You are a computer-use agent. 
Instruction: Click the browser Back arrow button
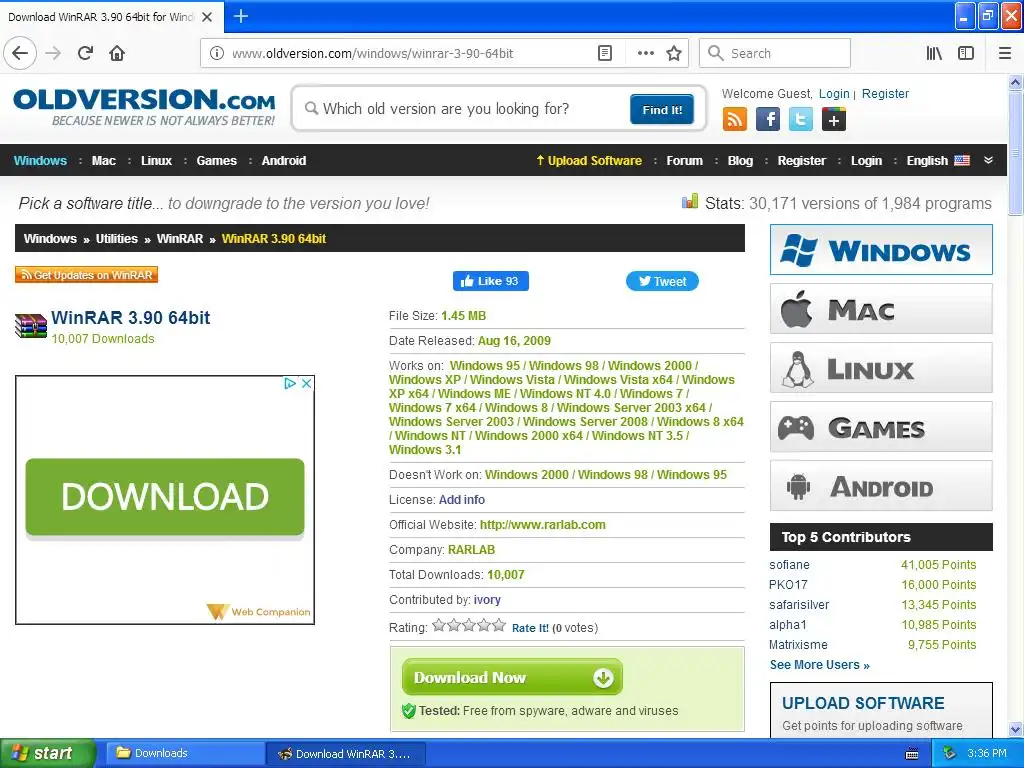click(x=20, y=53)
